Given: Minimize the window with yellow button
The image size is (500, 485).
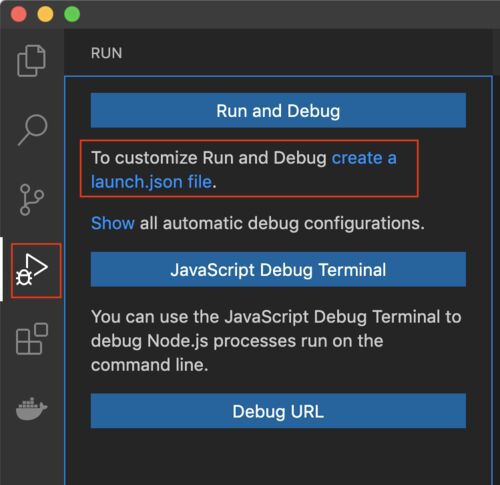Looking at the screenshot, I should tap(45, 14).
